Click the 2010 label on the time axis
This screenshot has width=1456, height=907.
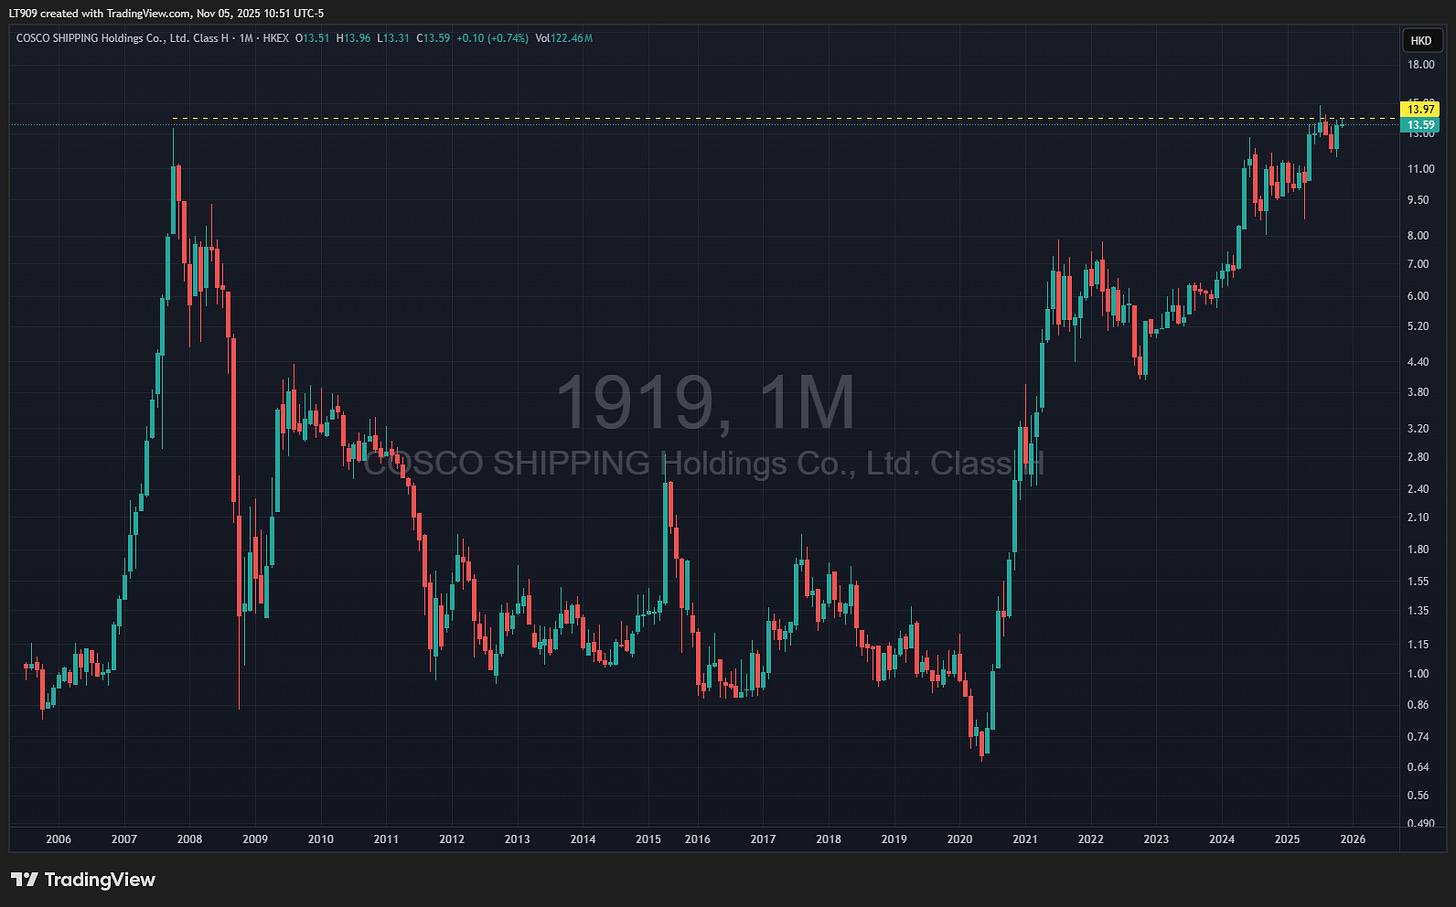[321, 839]
